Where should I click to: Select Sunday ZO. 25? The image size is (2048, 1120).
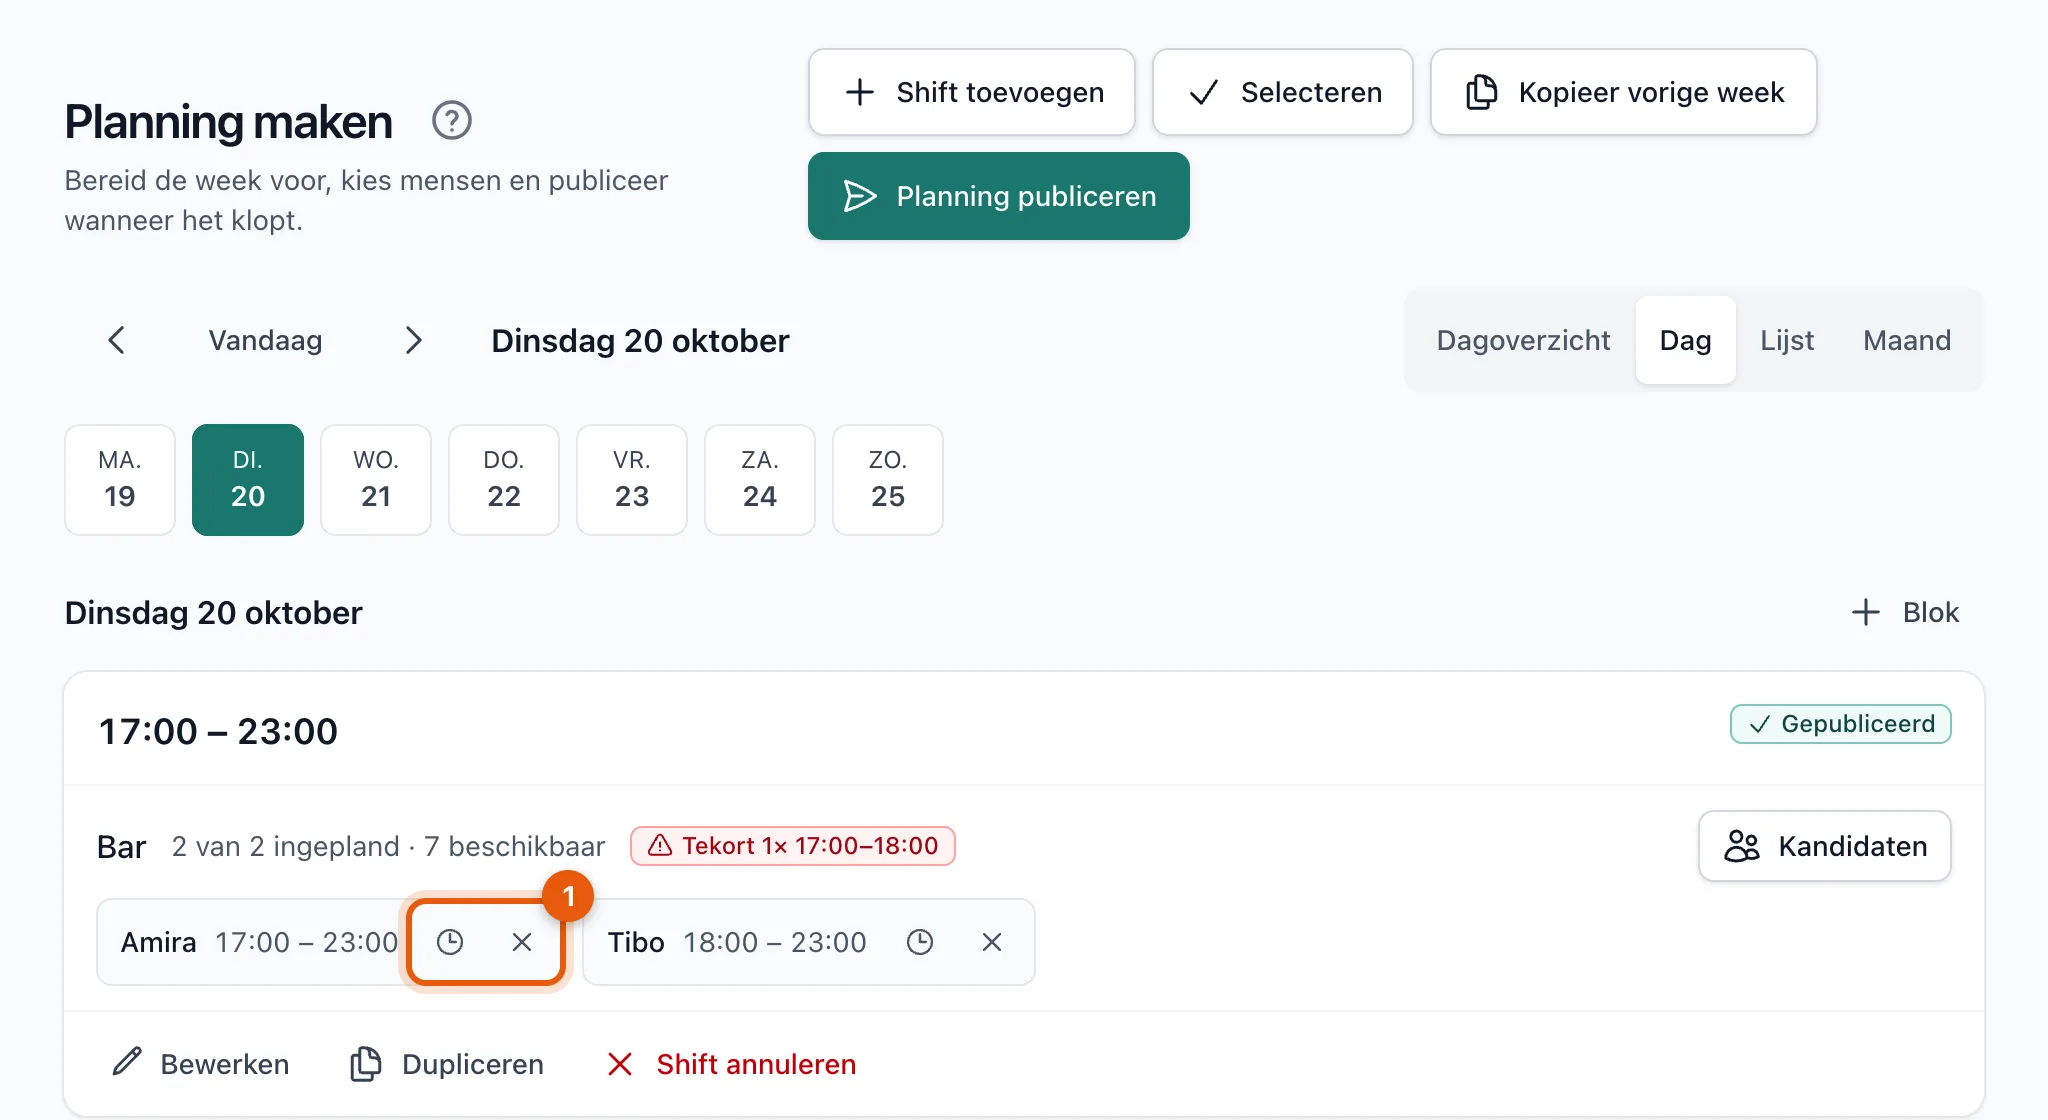click(888, 480)
